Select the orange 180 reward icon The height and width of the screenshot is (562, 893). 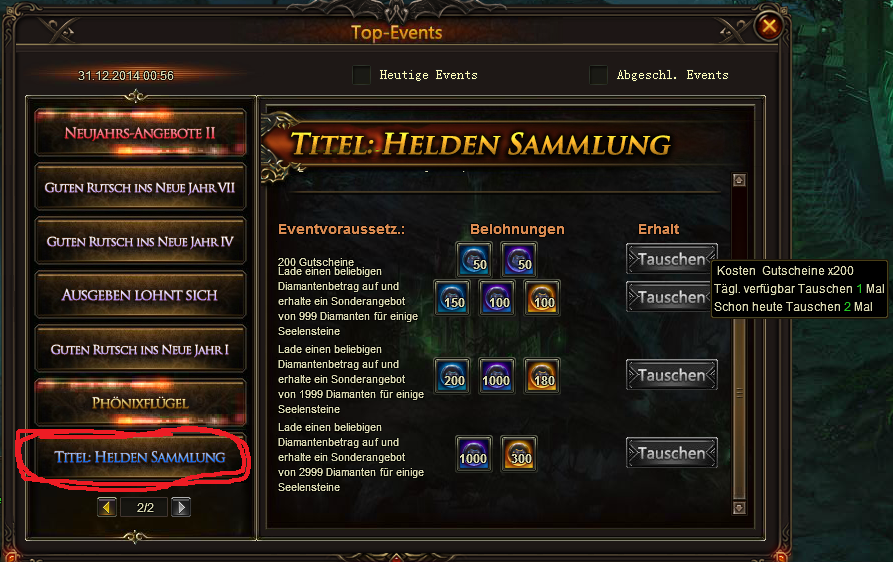[542, 376]
